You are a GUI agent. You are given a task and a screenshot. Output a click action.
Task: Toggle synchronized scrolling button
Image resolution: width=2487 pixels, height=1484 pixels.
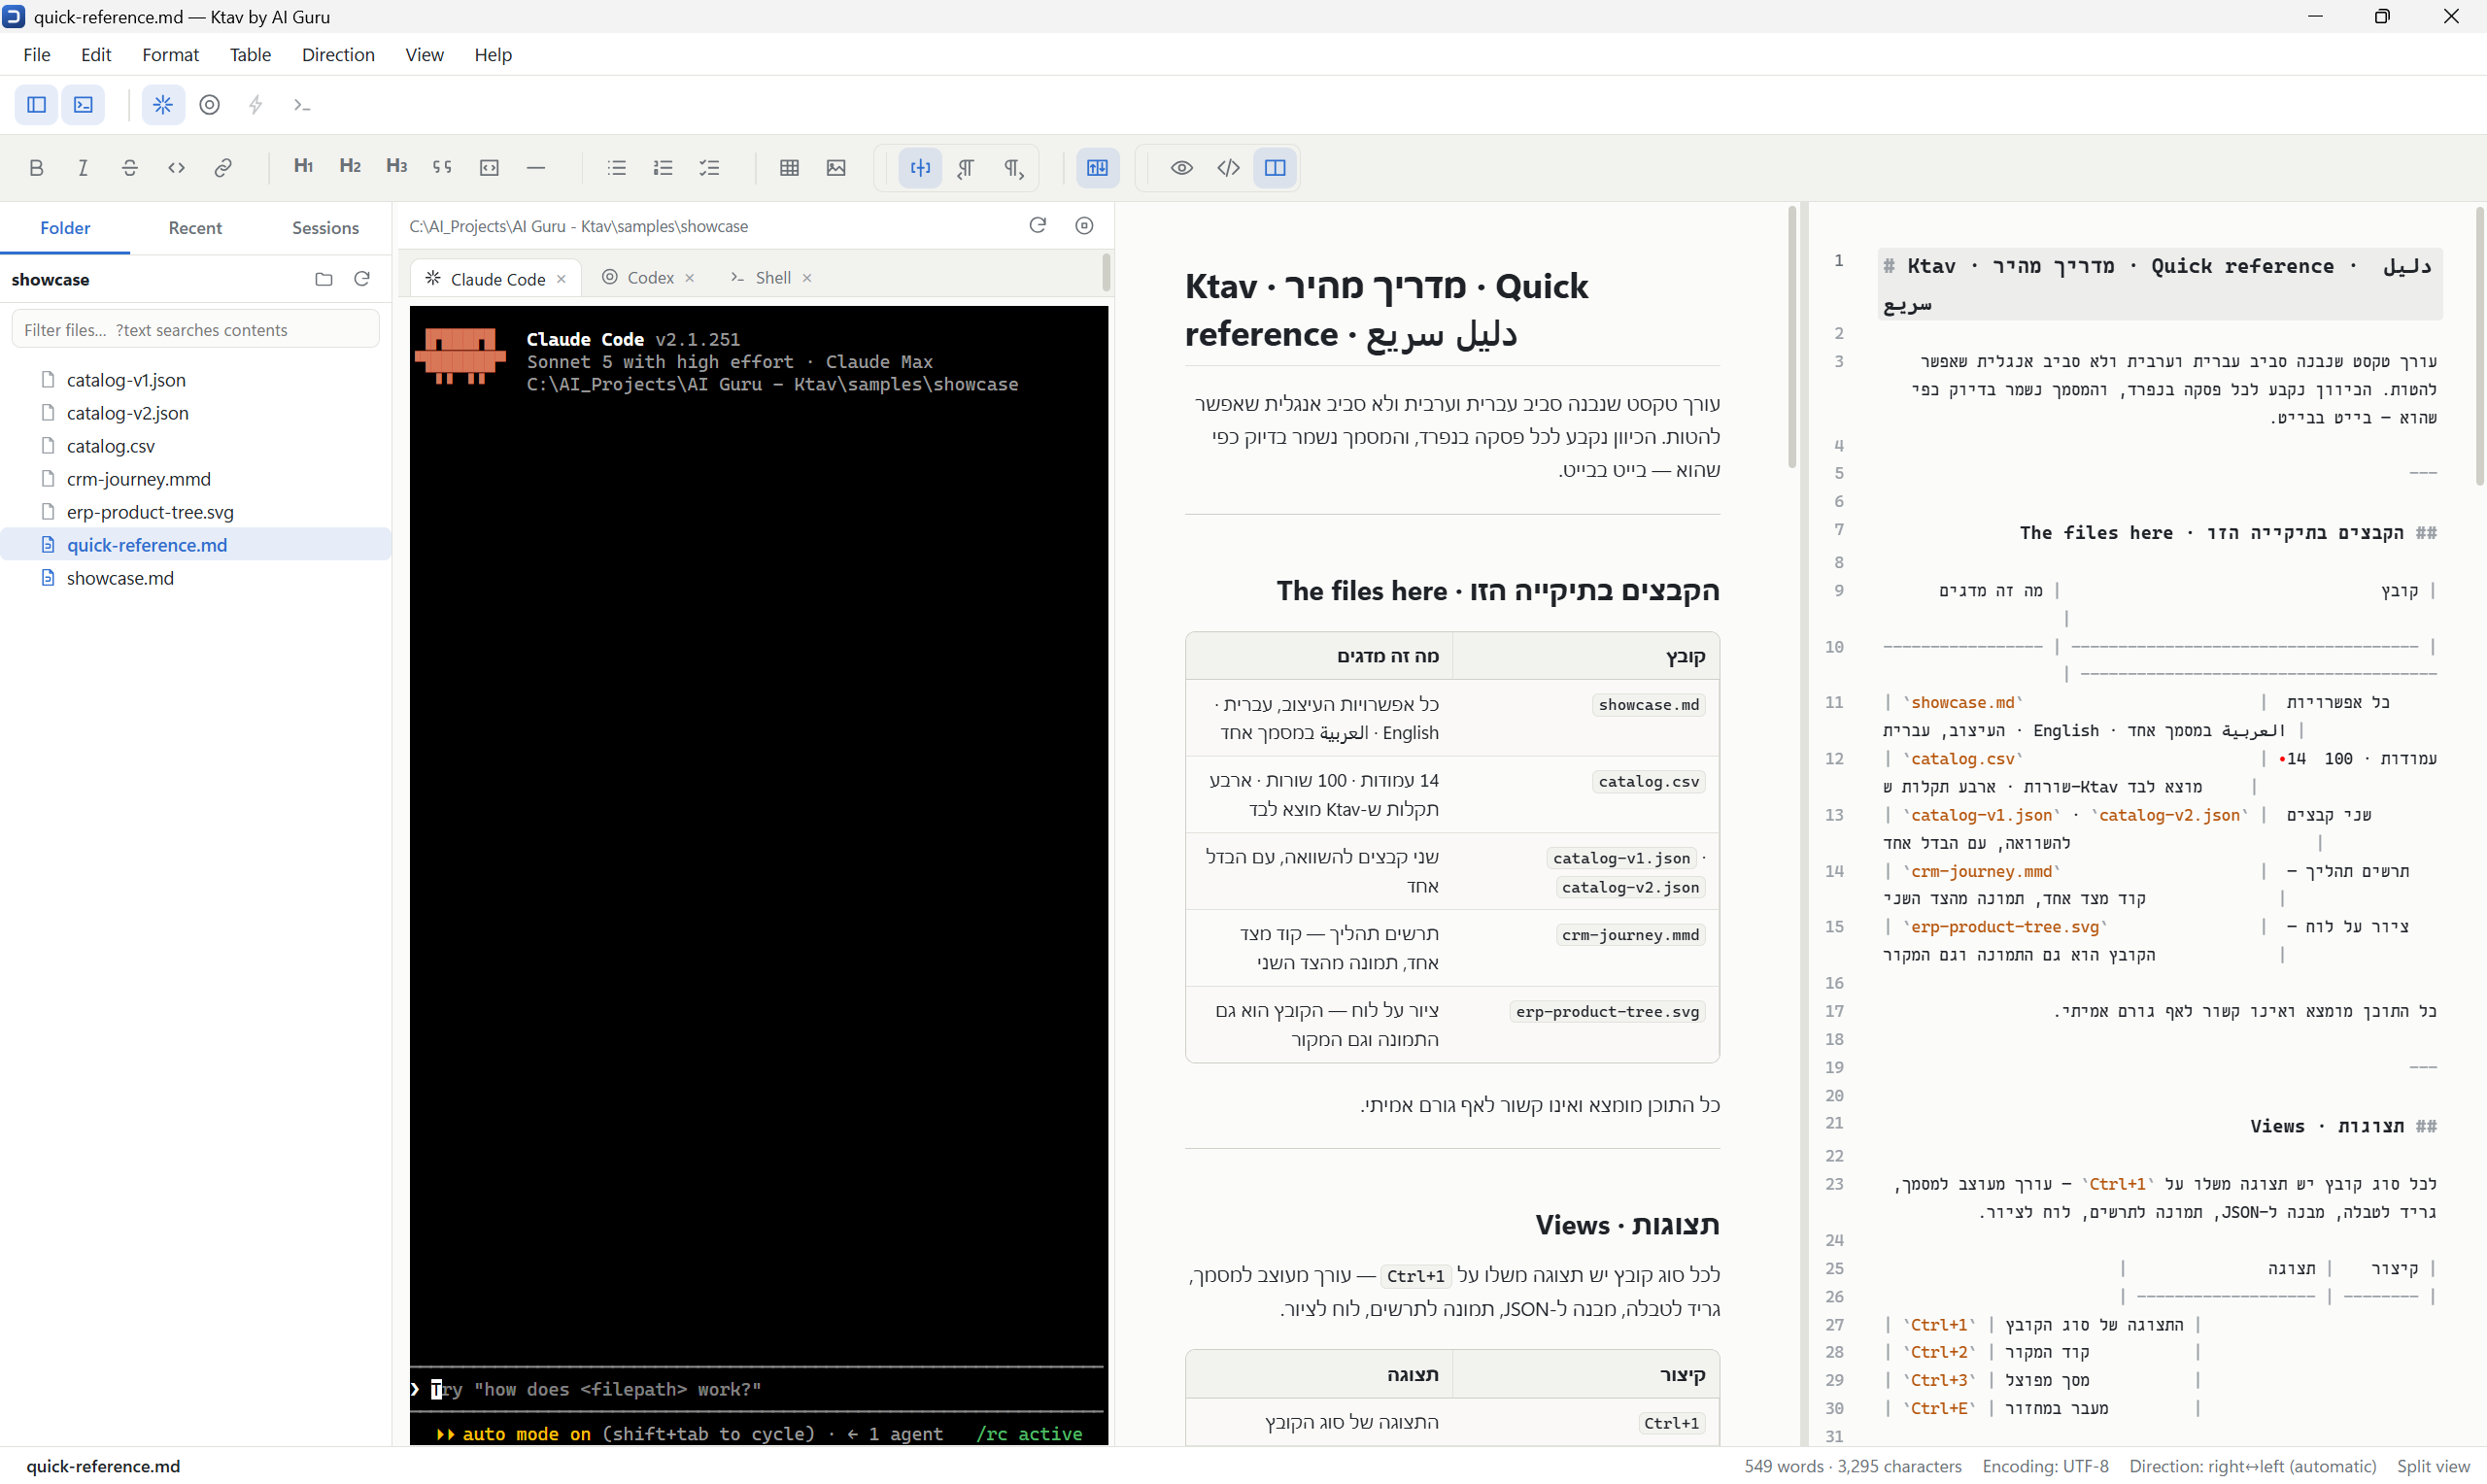1098,168
